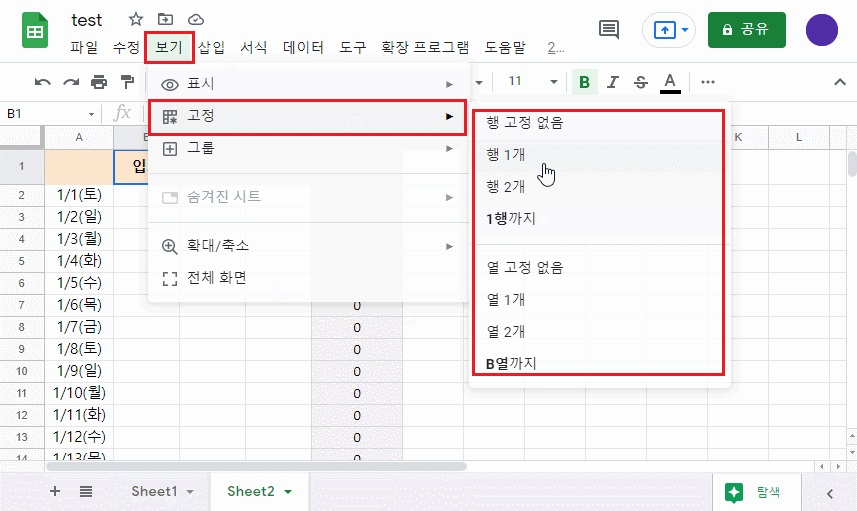This screenshot has height=511, width=857.
Task: Choose B열까지 freeze option
Action: 598,363
